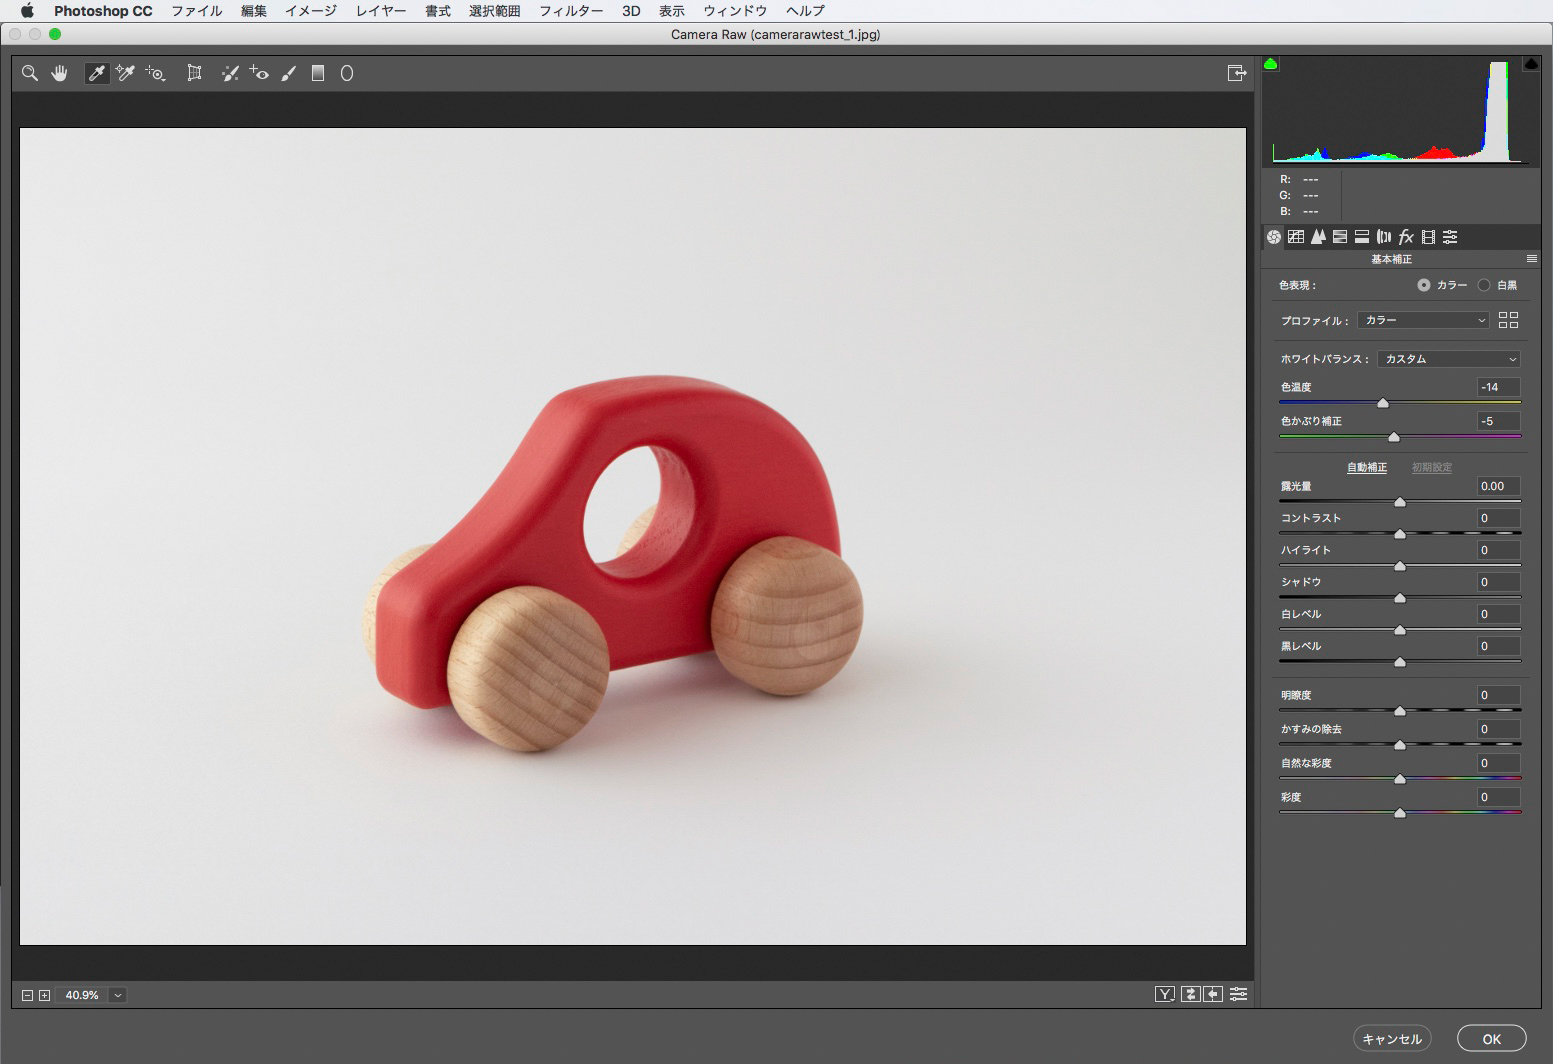Toggle the shadow clipping warning
The image size is (1553, 1064).
pos(1271,64)
